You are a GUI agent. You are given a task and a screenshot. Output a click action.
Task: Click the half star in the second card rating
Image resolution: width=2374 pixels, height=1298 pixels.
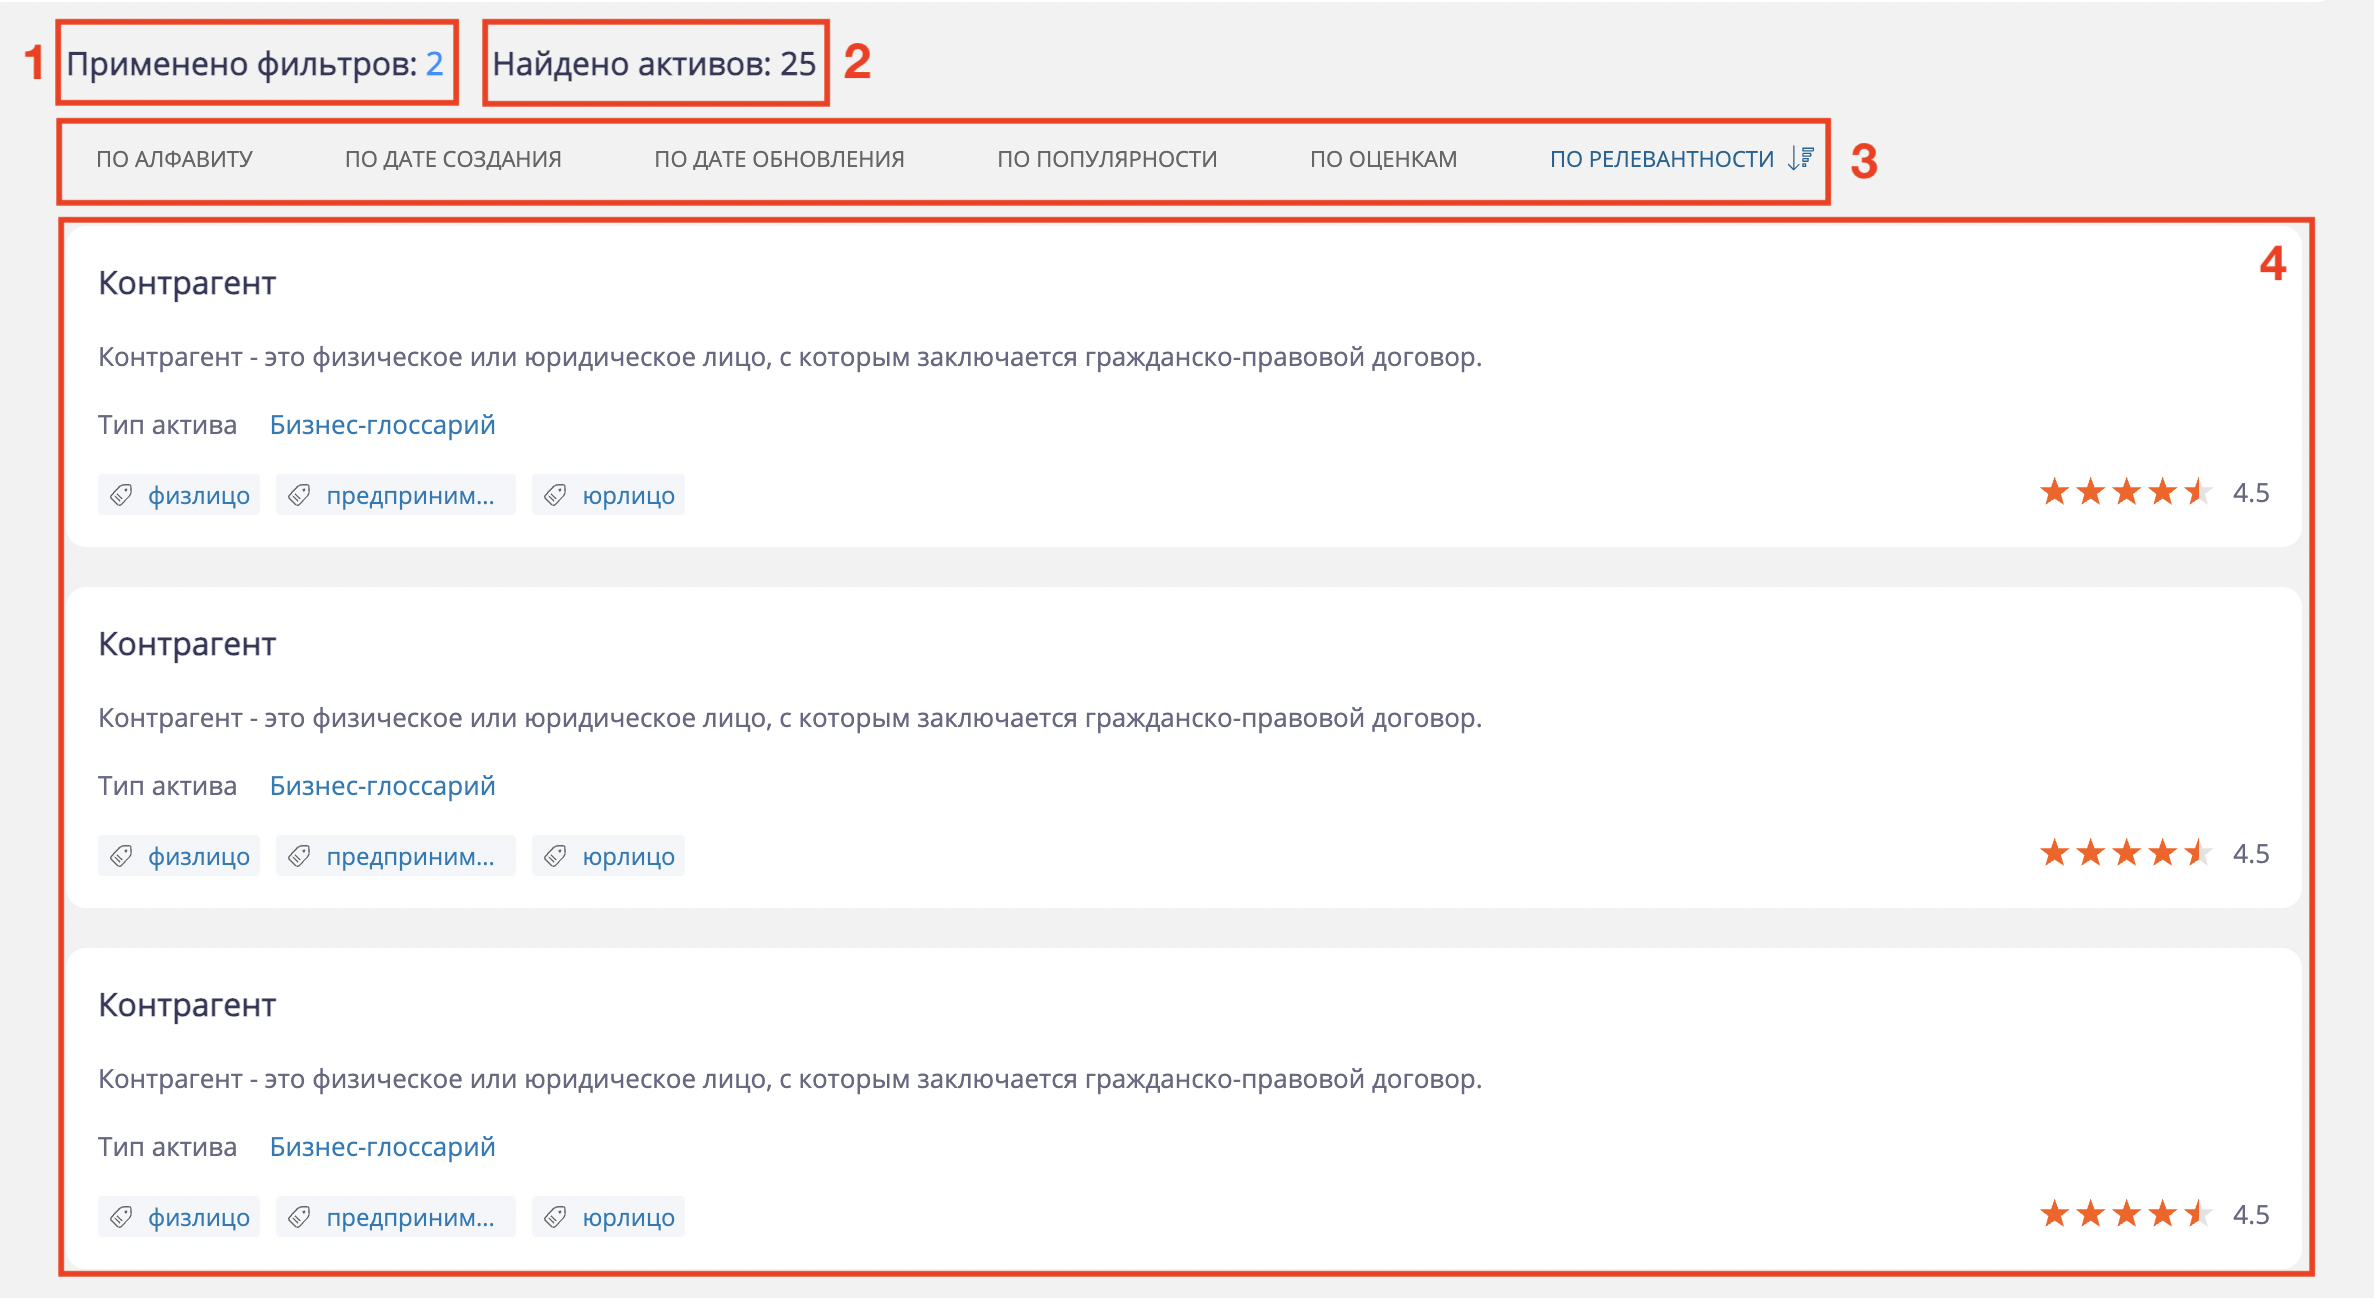(2197, 853)
